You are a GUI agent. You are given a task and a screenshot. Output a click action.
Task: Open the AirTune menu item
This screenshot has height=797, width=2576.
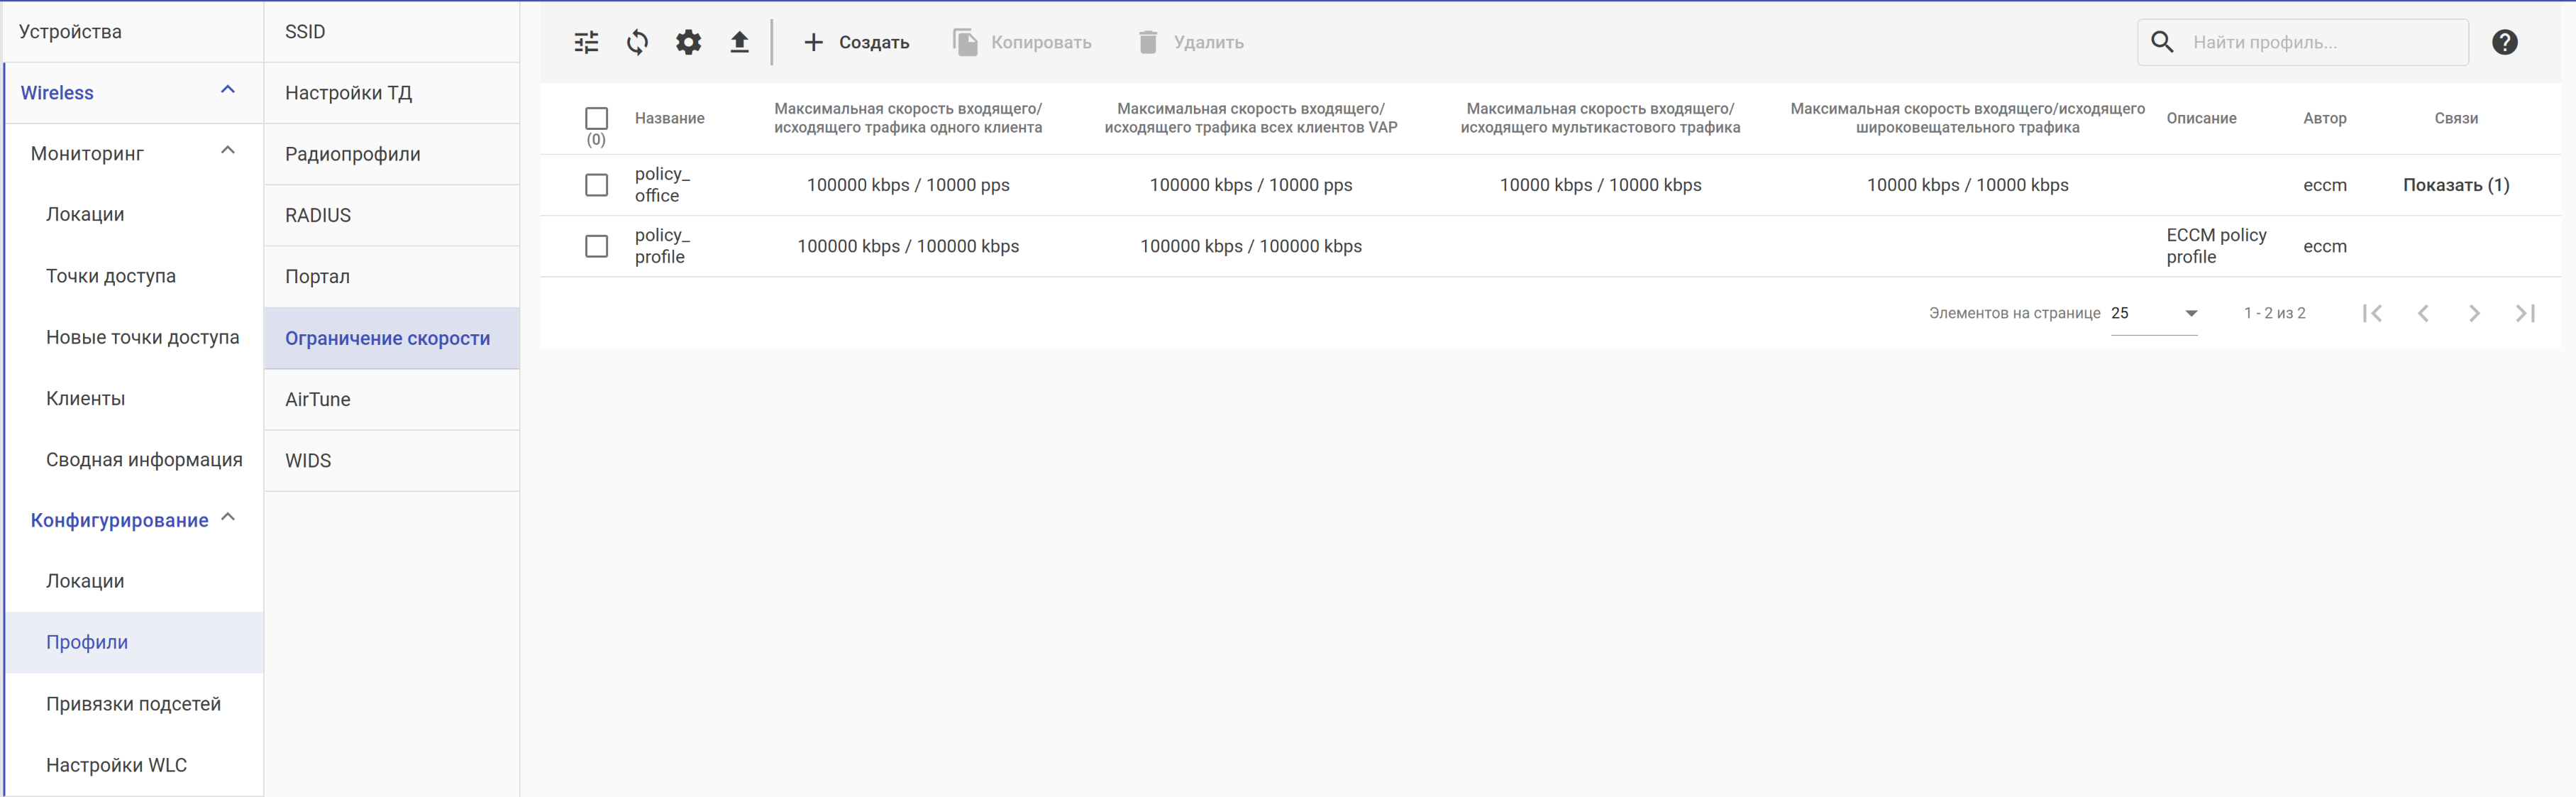click(318, 399)
